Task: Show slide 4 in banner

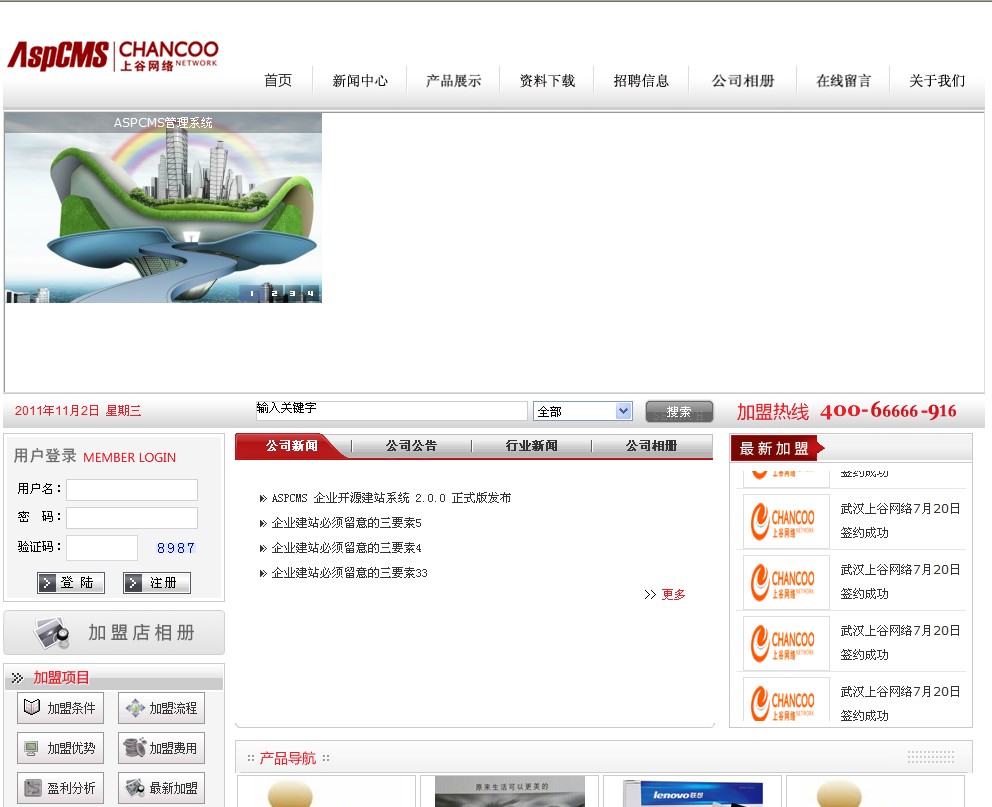Action: [310, 293]
